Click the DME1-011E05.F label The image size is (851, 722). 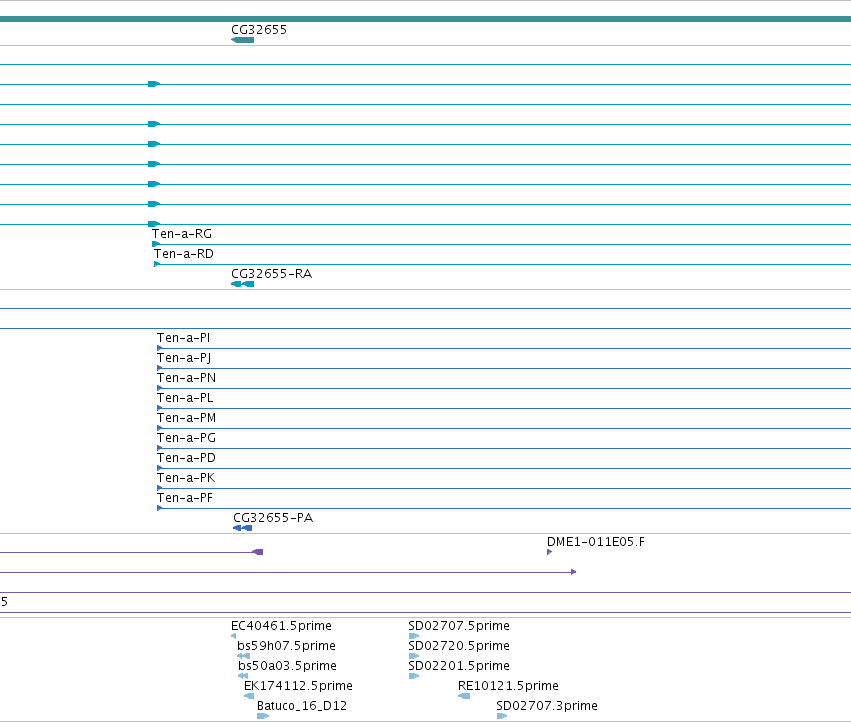pyautogui.click(x=596, y=542)
